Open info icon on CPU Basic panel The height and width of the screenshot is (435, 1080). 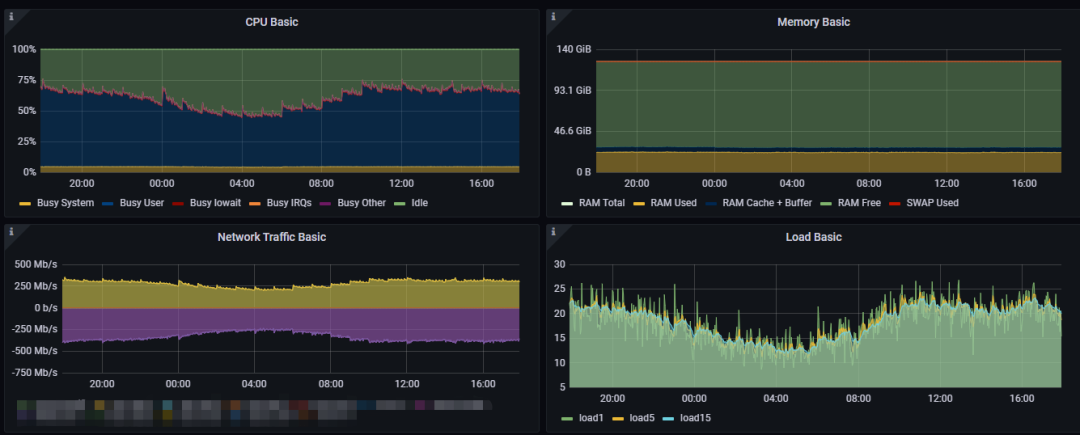12,17
